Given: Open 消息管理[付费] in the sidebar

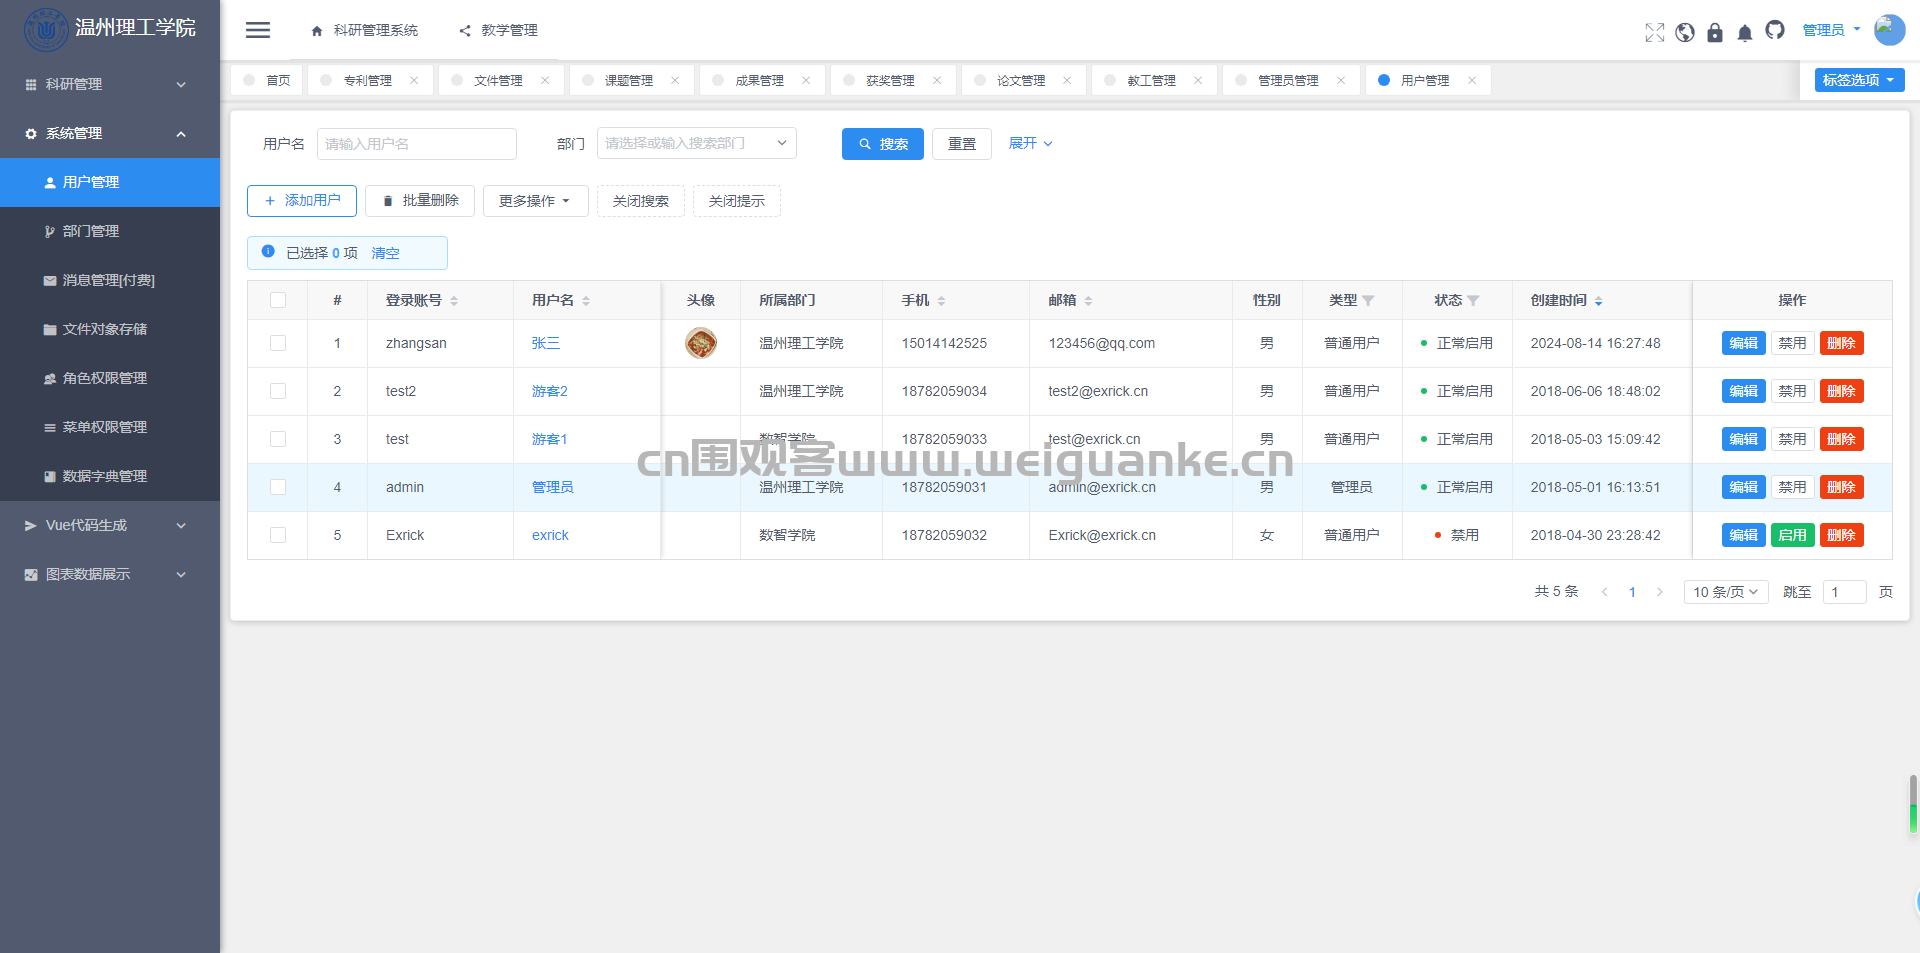Looking at the screenshot, I should pos(110,280).
